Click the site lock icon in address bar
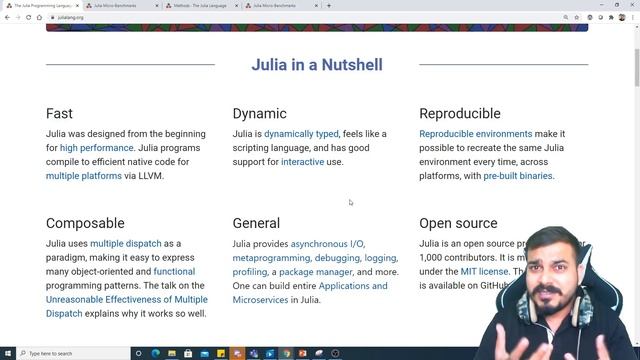The height and width of the screenshot is (360, 640). click(x=52, y=18)
